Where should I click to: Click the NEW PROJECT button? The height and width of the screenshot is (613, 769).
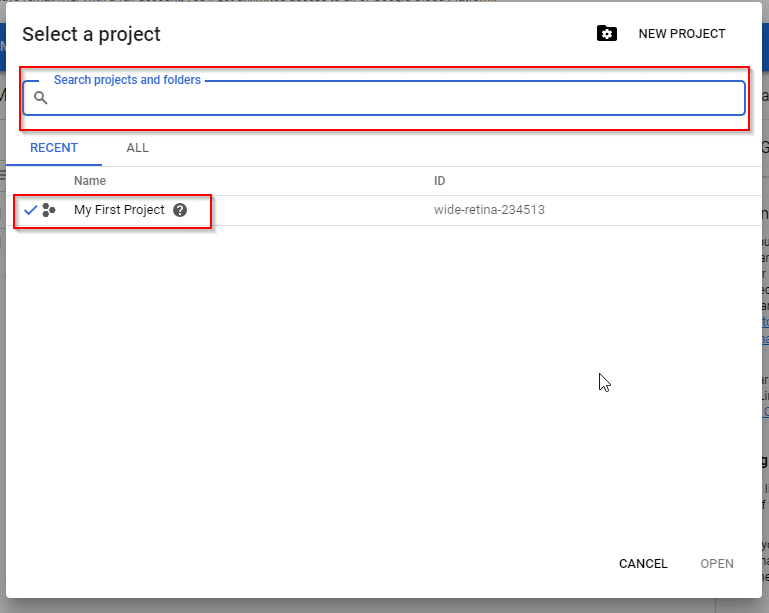(682, 34)
